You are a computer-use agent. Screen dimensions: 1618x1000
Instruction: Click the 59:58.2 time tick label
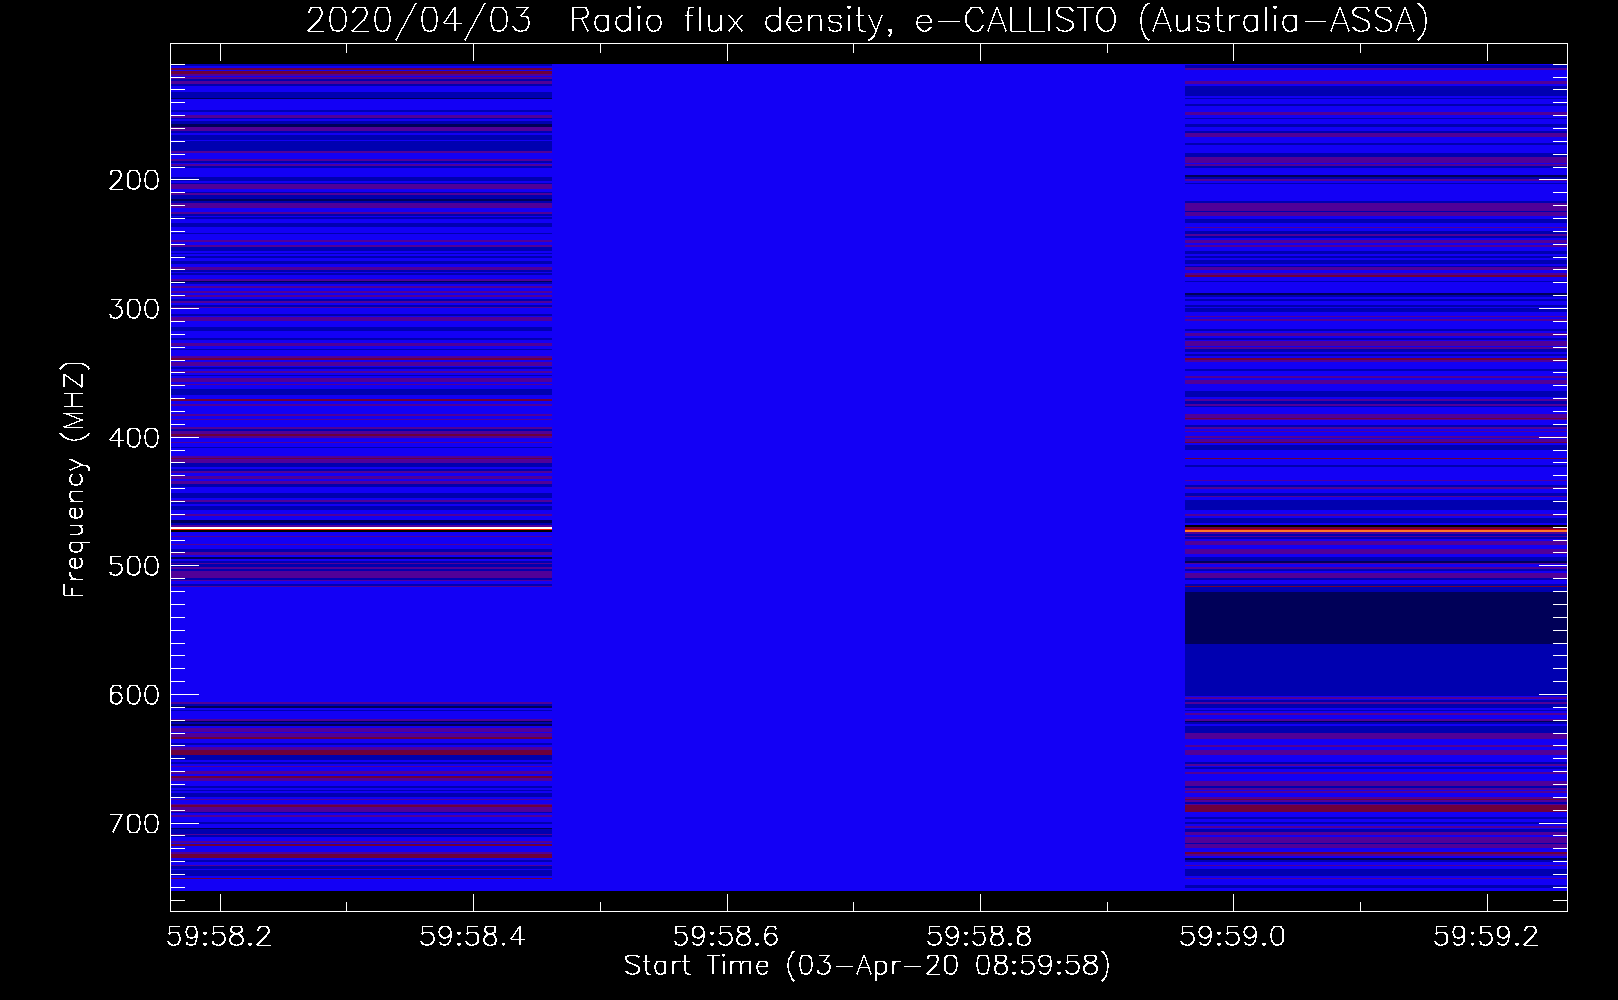219,935
